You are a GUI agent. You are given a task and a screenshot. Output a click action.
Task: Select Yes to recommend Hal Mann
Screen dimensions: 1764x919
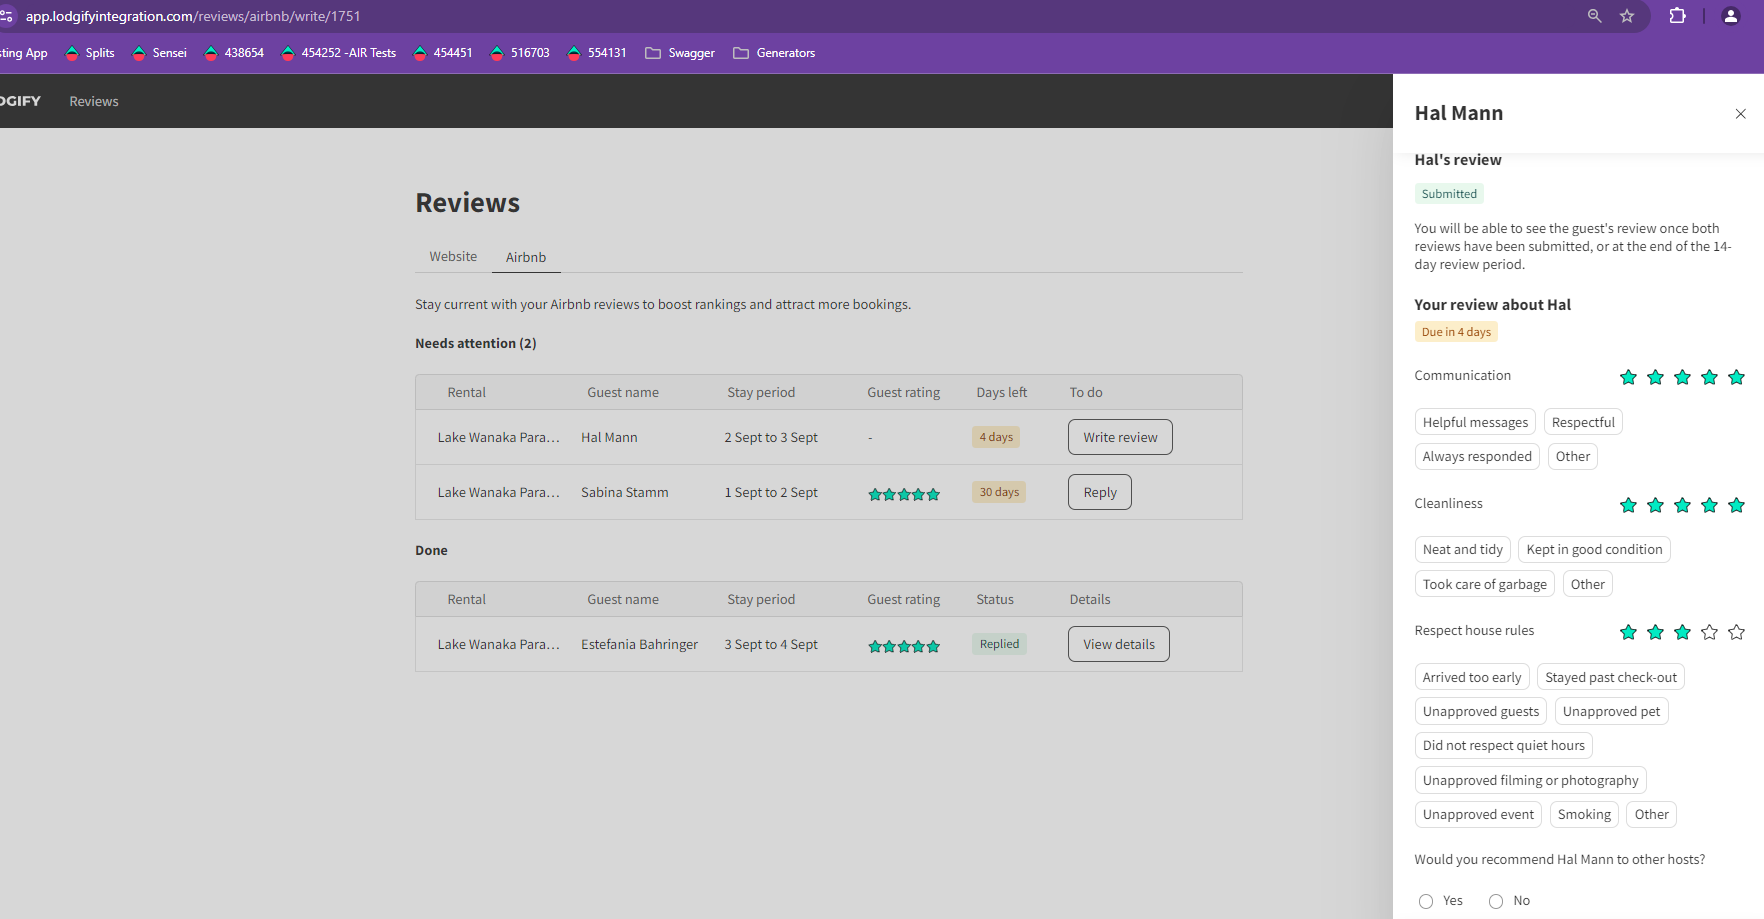[x=1426, y=901]
